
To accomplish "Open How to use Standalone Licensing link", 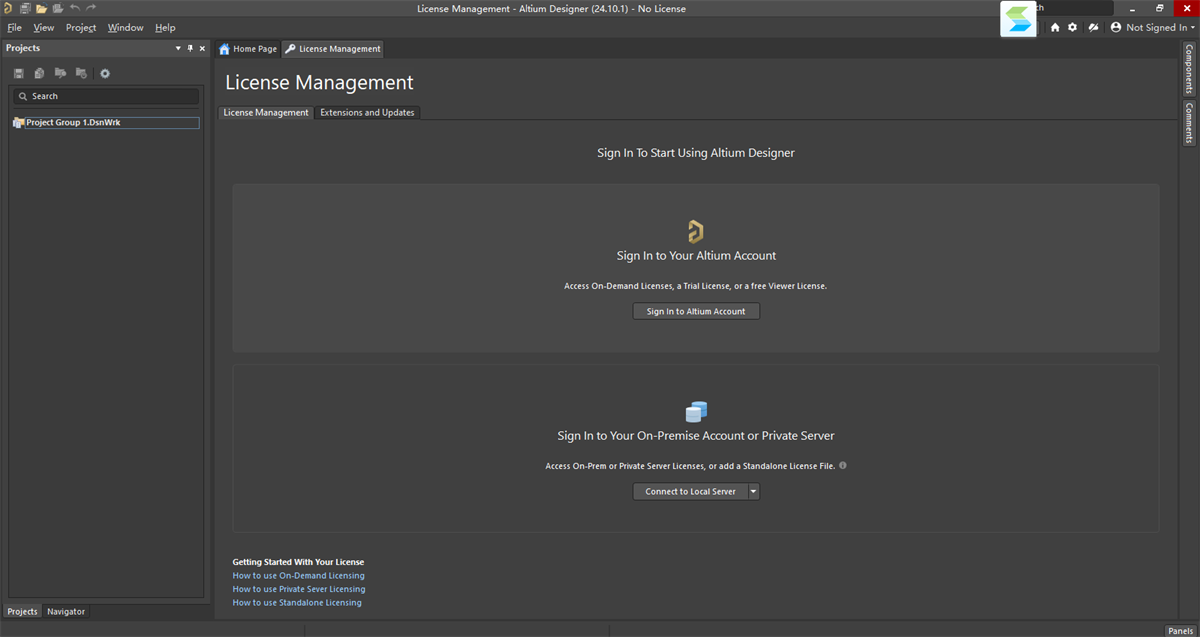I will tap(297, 602).
